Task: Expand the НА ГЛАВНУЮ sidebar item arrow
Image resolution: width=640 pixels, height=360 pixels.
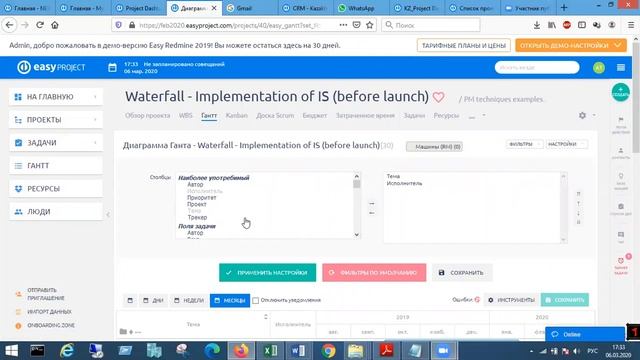Action: point(96,97)
